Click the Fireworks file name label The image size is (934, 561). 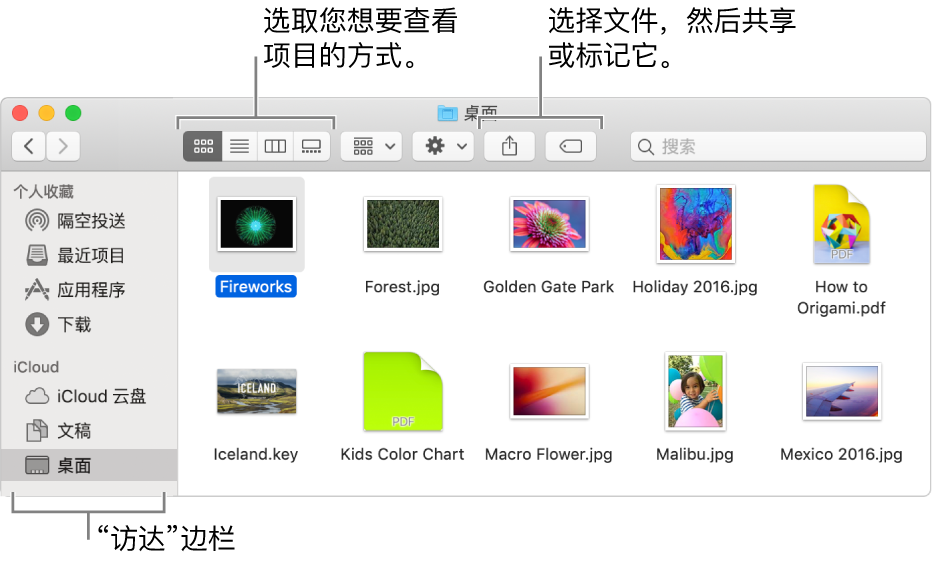(x=256, y=287)
